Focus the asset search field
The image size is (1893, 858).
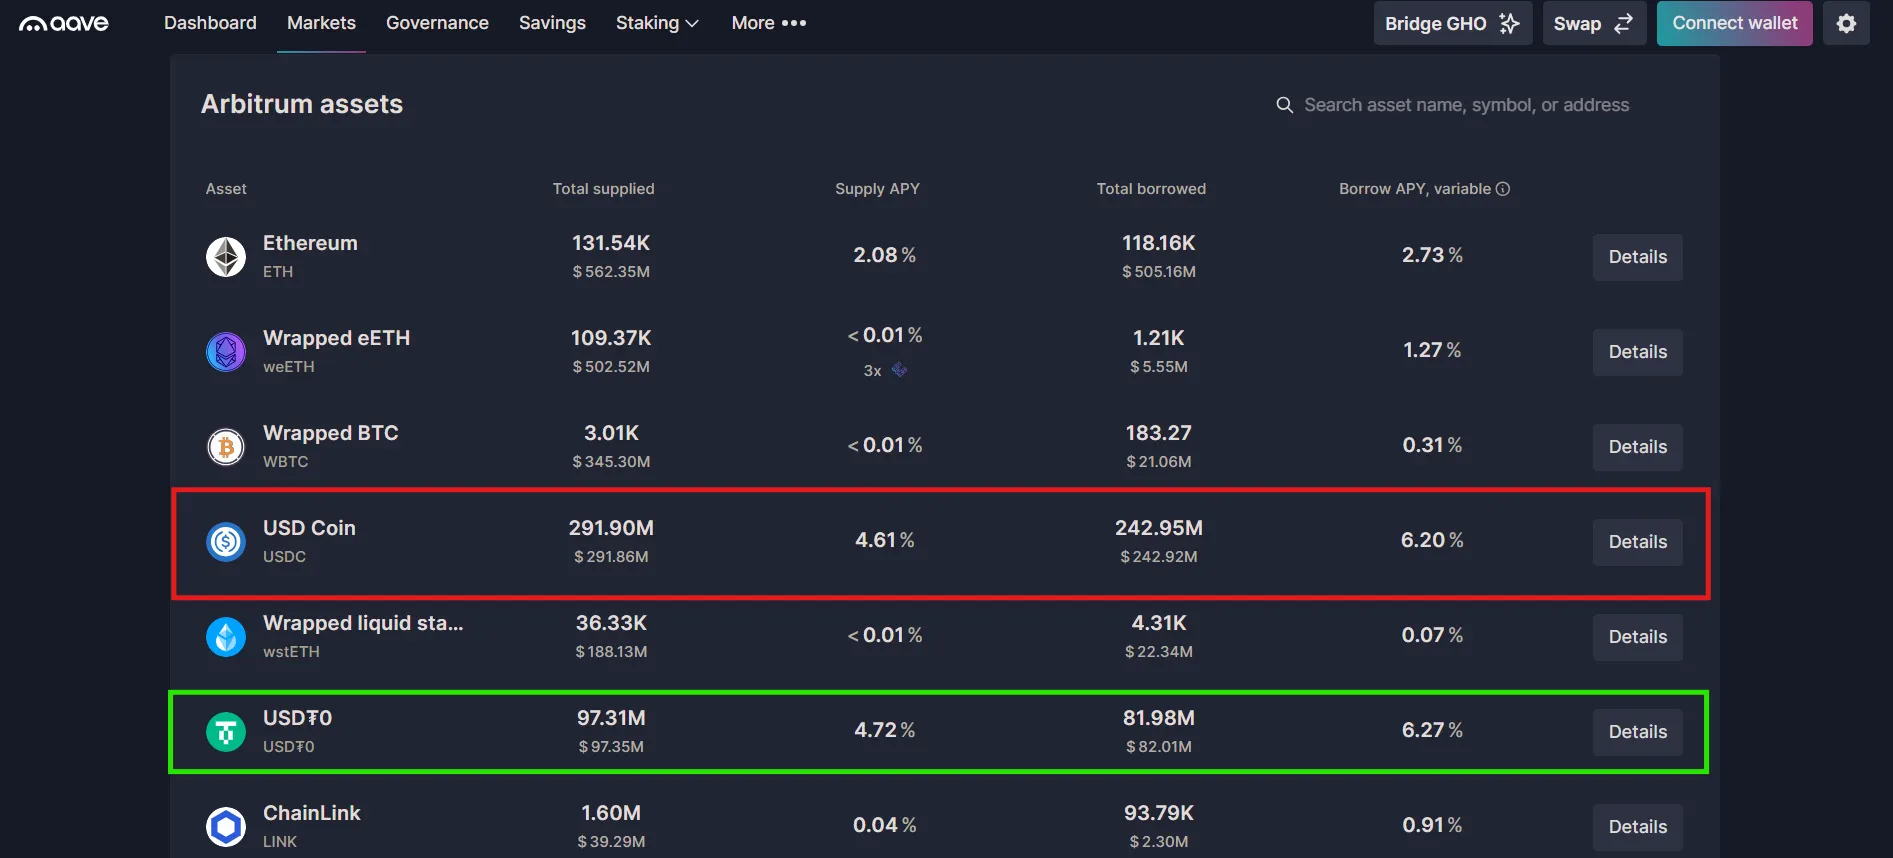pyautogui.click(x=1466, y=105)
